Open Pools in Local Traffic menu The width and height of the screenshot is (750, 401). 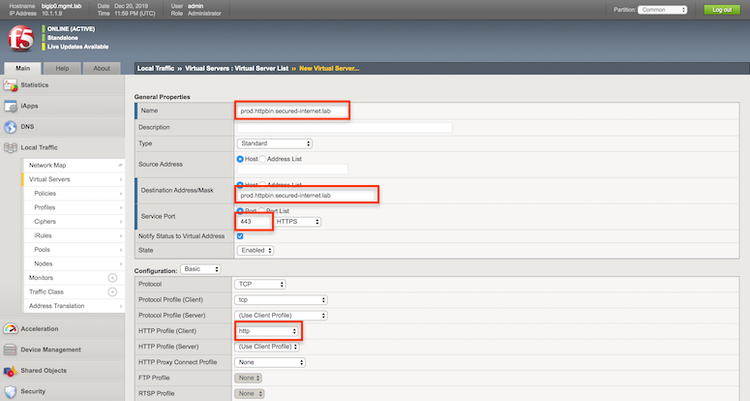click(x=44, y=250)
